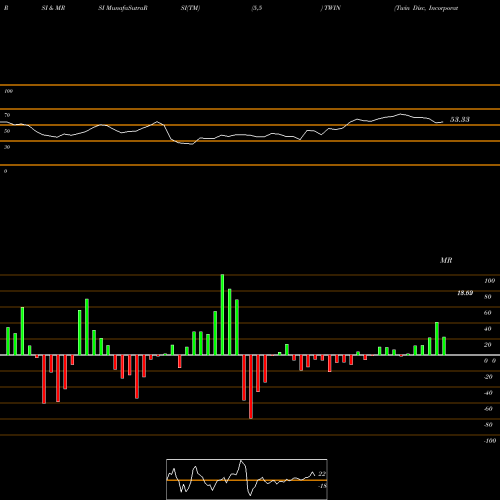Click the RSI value label 53.33
The width and height of the screenshot is (500, 500).
(x=460, y=120)
